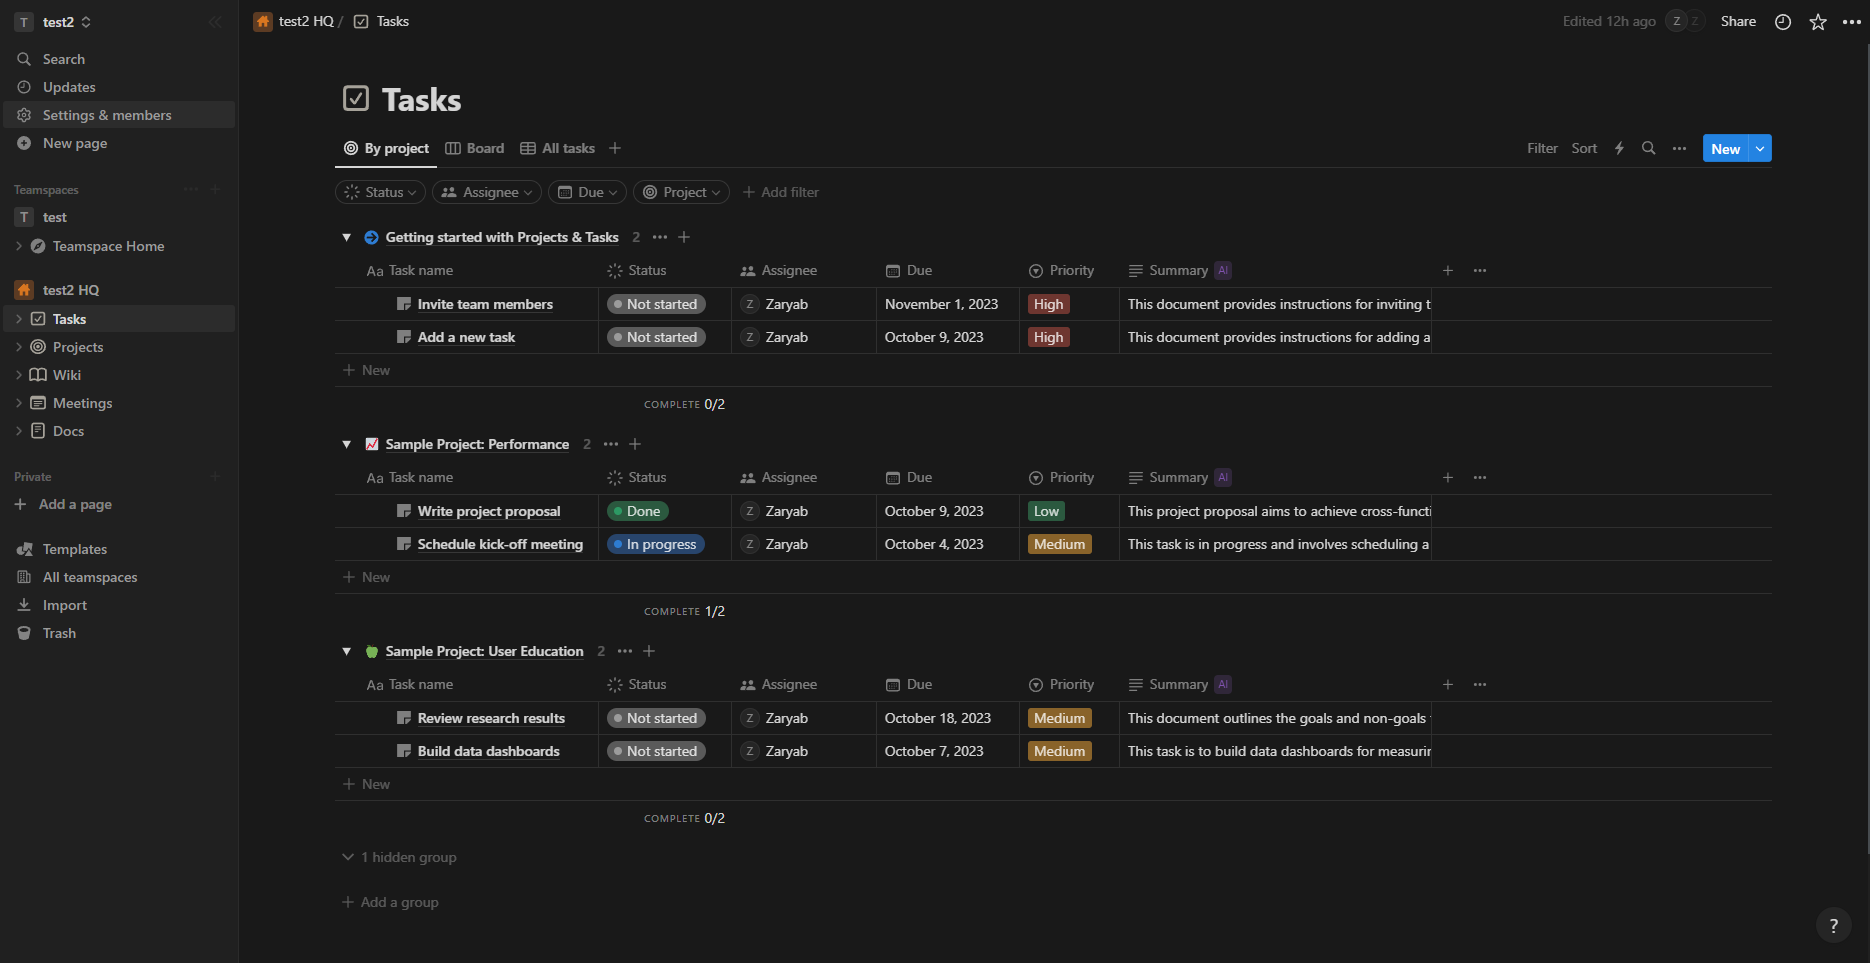Viewport: 1870px width, 963px height.
Task: Add a new view with plus icon
Action: click(615, 149)
